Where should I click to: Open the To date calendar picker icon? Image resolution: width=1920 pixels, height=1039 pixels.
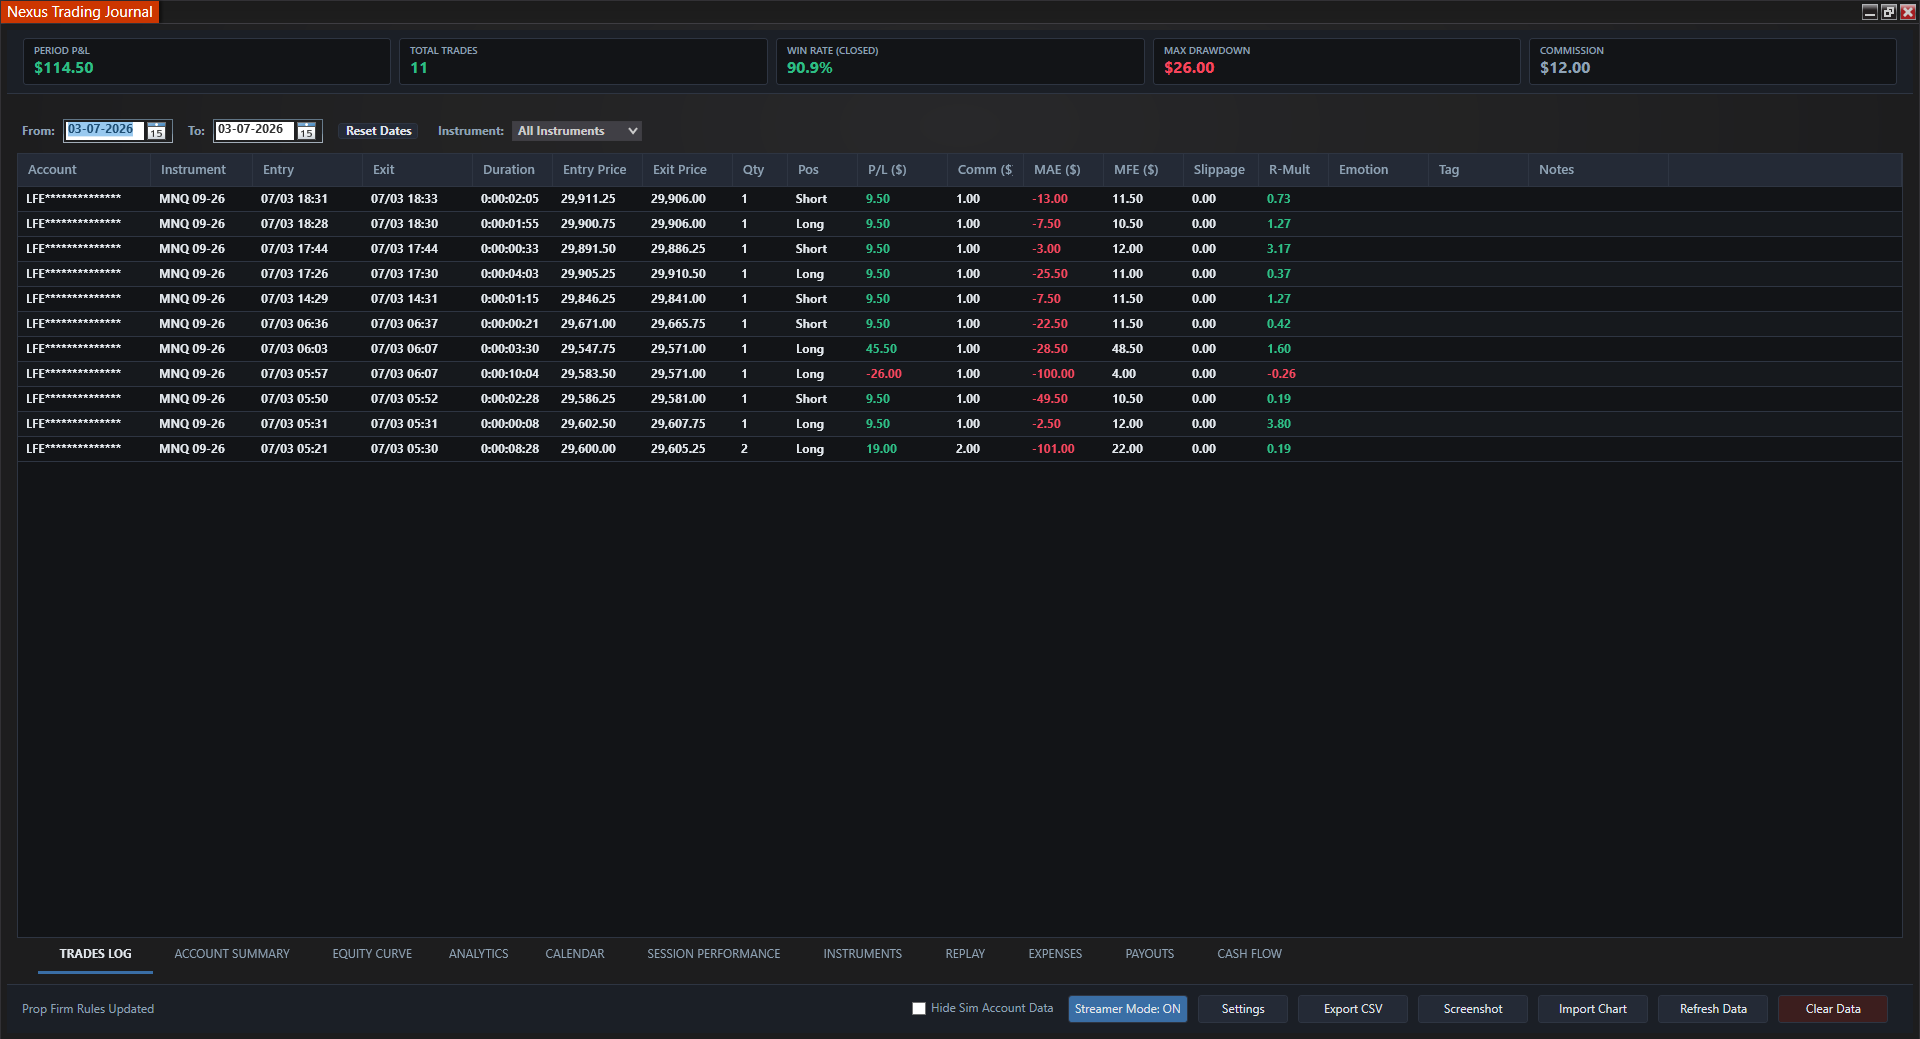[x=307, y=131]
